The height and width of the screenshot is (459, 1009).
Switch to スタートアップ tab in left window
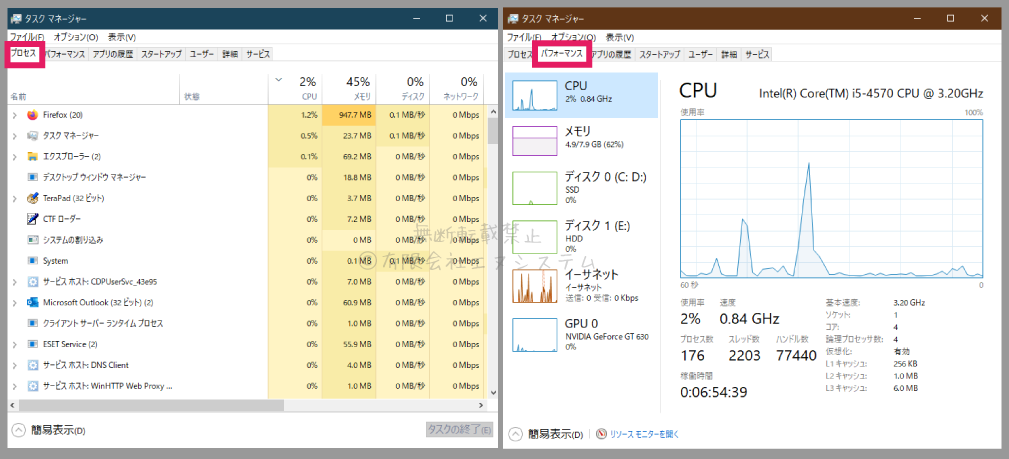point(161,55)
